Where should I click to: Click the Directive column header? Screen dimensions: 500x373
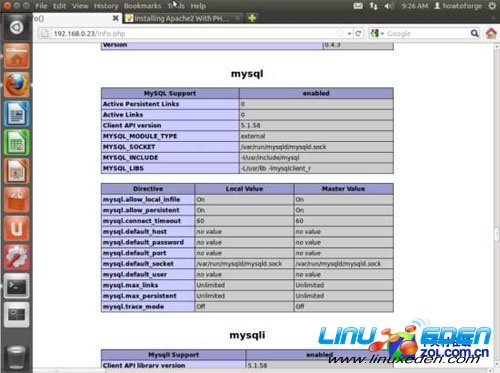tap(148, 189)
